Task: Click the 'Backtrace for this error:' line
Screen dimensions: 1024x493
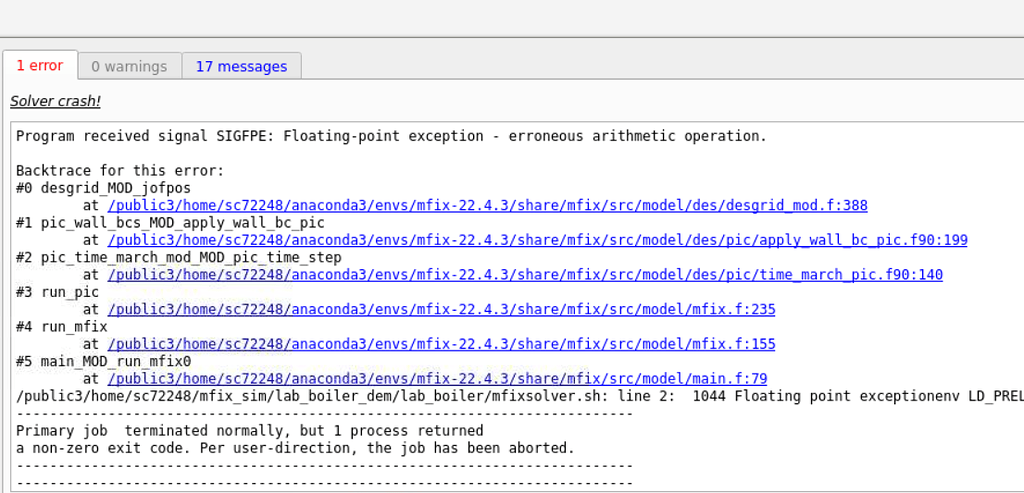Action: coord(120,171)
